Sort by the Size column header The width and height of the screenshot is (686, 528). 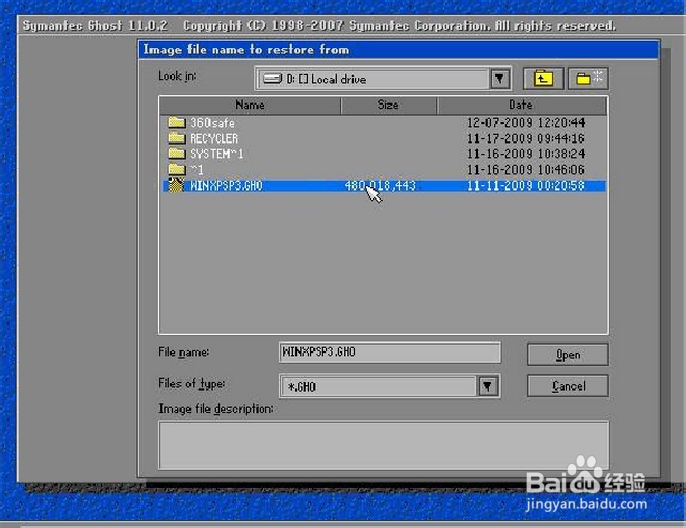pyautogui.click(x=388, y=105)
